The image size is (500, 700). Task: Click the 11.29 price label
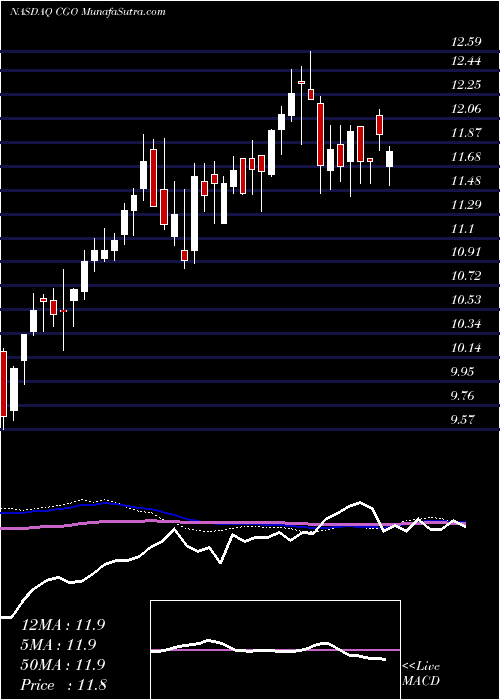[466, 205]
